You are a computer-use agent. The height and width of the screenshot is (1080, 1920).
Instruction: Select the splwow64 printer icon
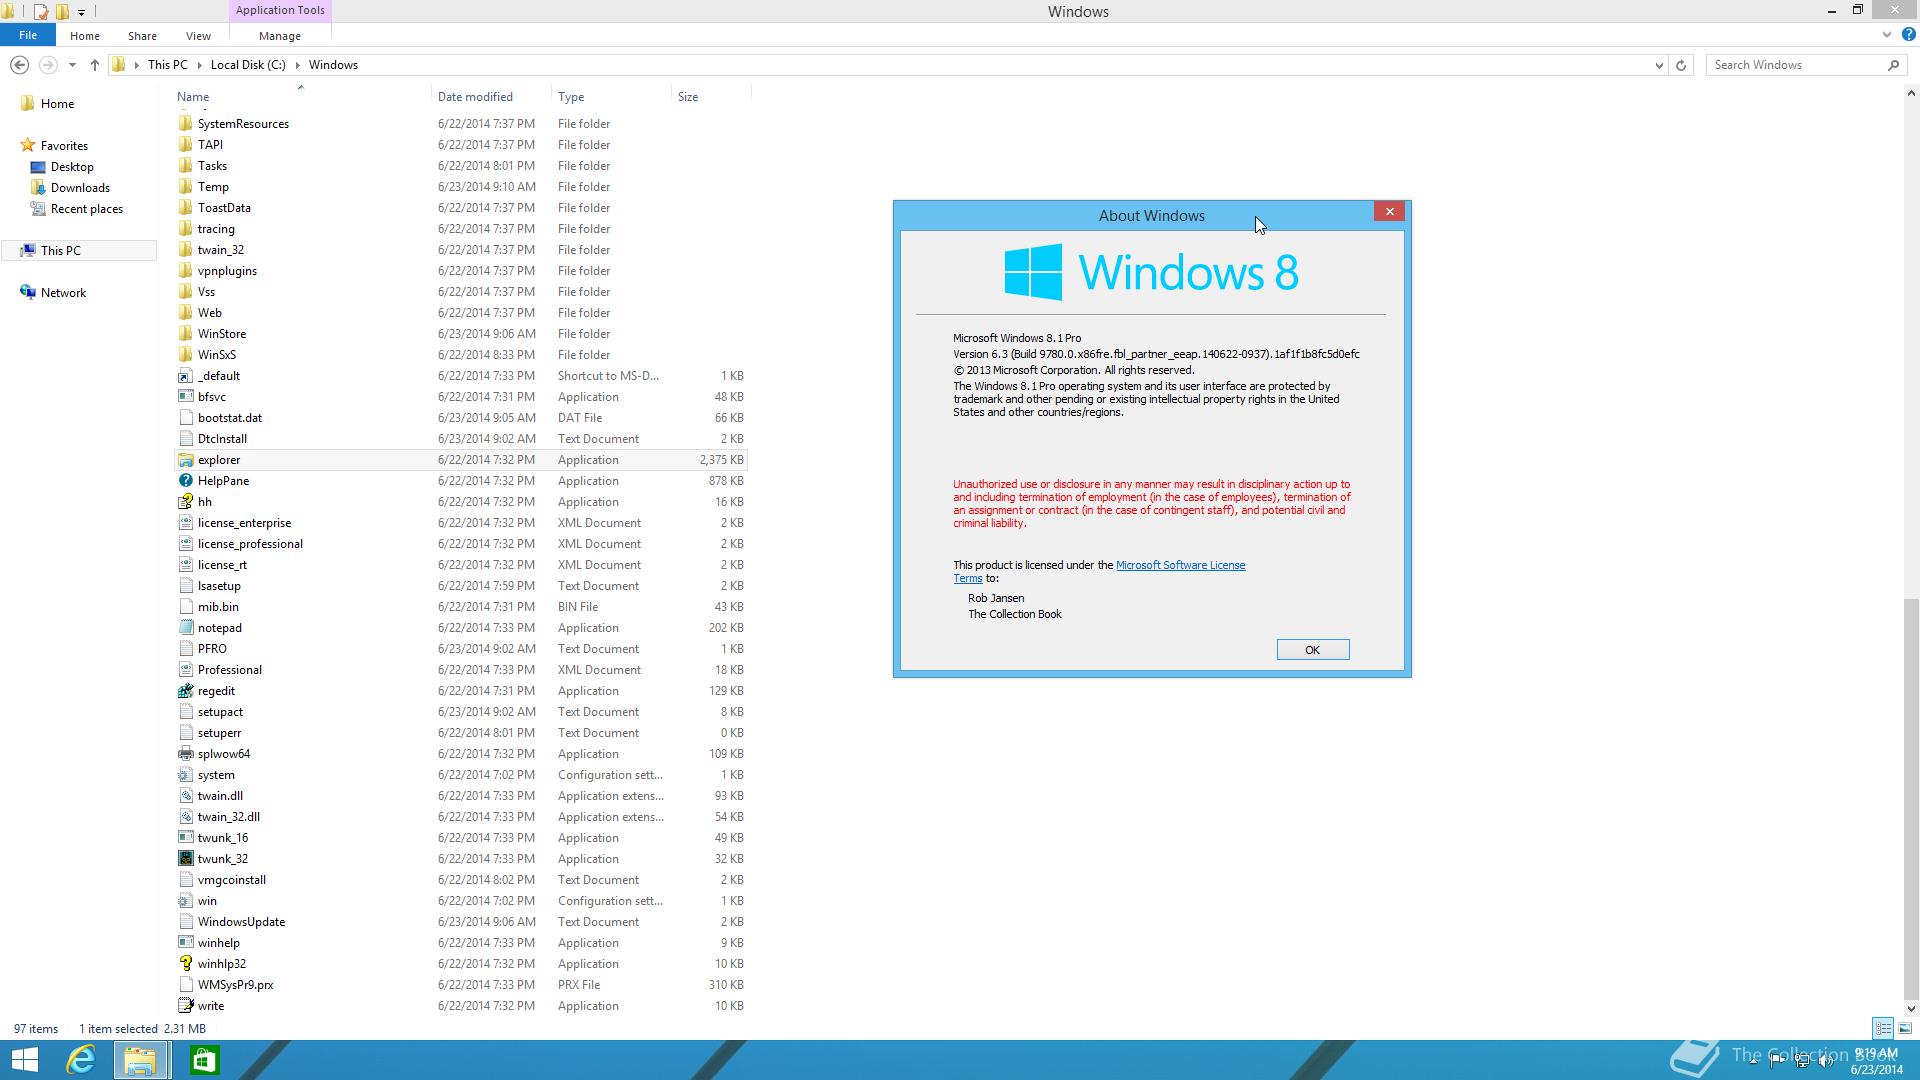[185, 754]
